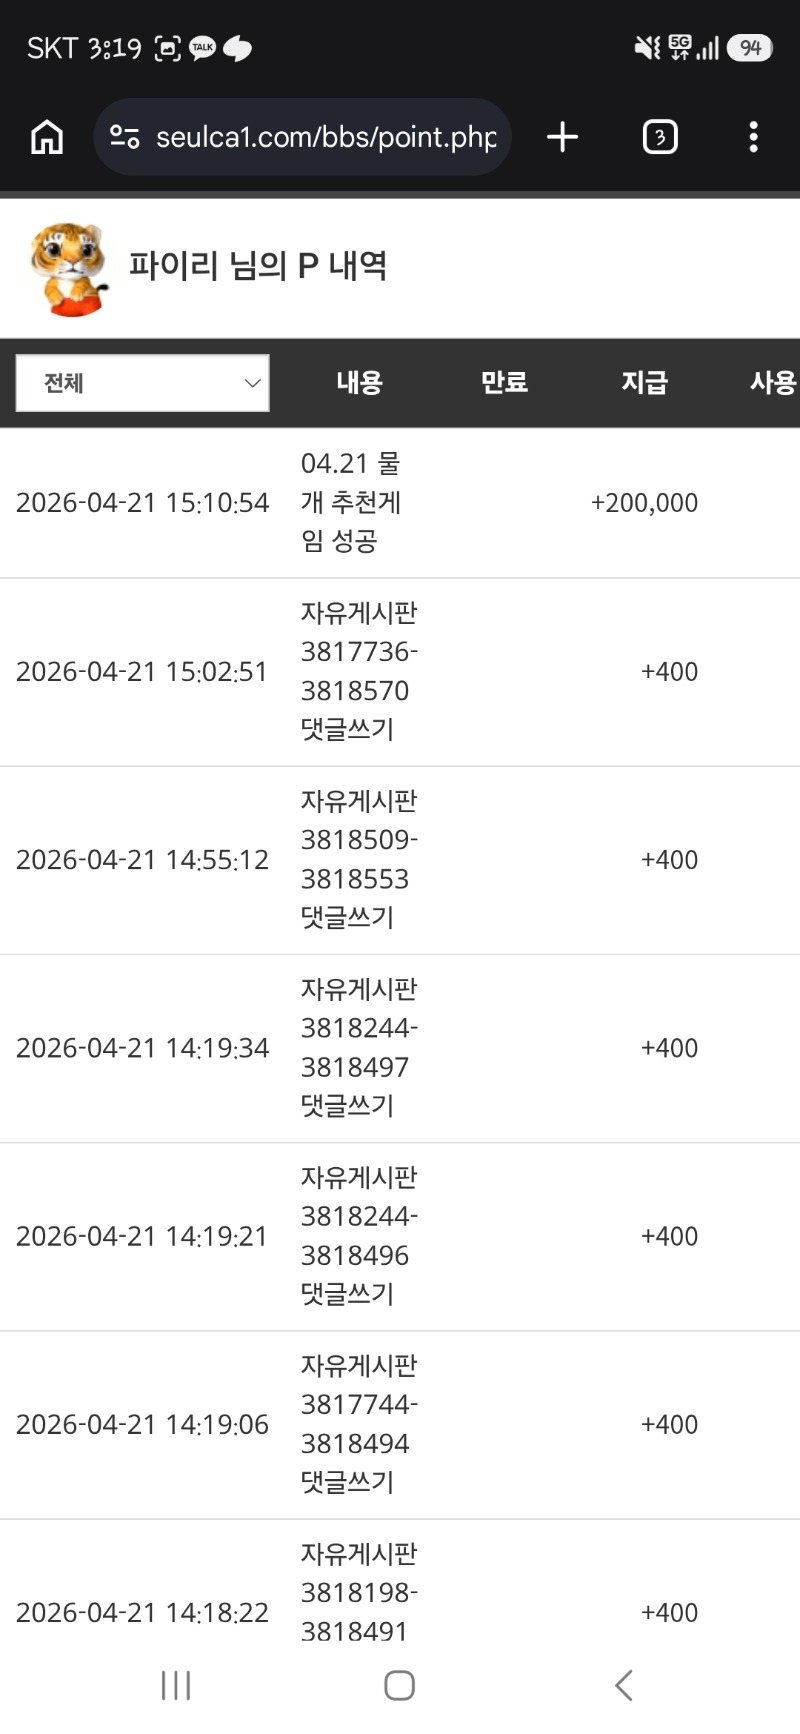Open the 전체 filter dropdown
Screen dimensions: 800x1734
(x=143, y=383)
